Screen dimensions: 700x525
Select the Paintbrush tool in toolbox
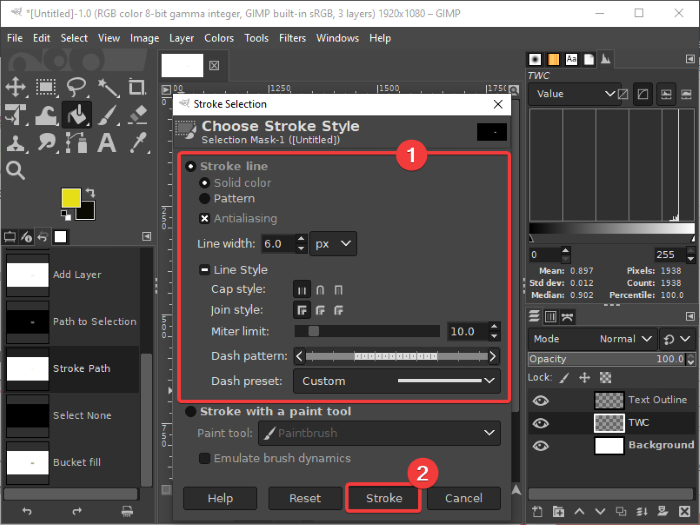(108, 115)
